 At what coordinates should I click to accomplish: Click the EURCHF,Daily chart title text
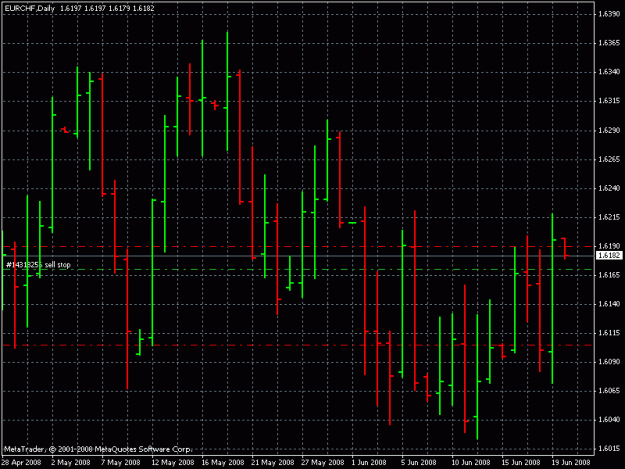pos(29,8)
